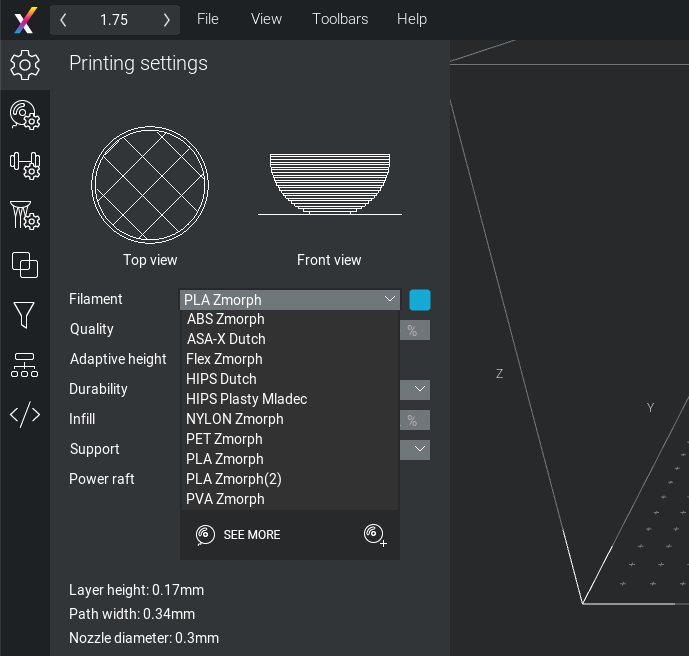The height and width of the screenshot is (656, 689).
Task: Decrease filament diameter with left arrow
Action: 63,20
